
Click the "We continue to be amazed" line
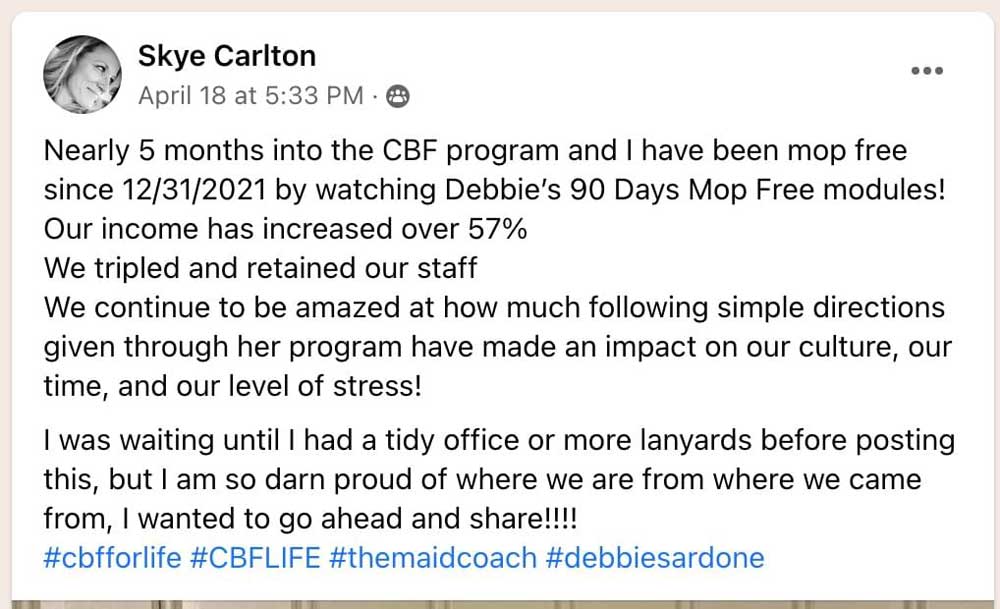click(x=494, y=307)
